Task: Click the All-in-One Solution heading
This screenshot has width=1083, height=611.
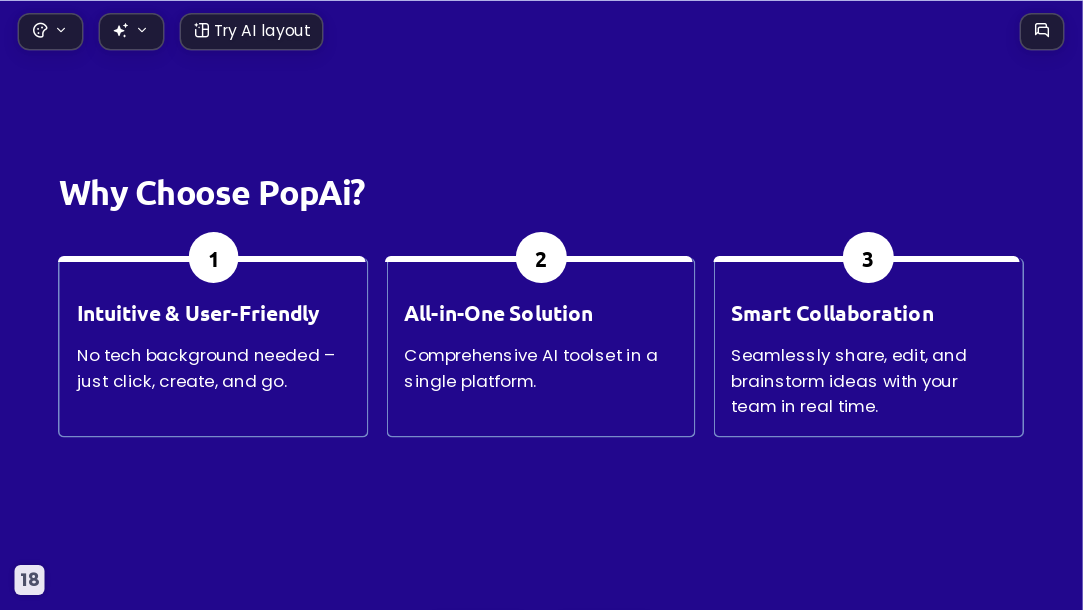Action: click(499, 313)
